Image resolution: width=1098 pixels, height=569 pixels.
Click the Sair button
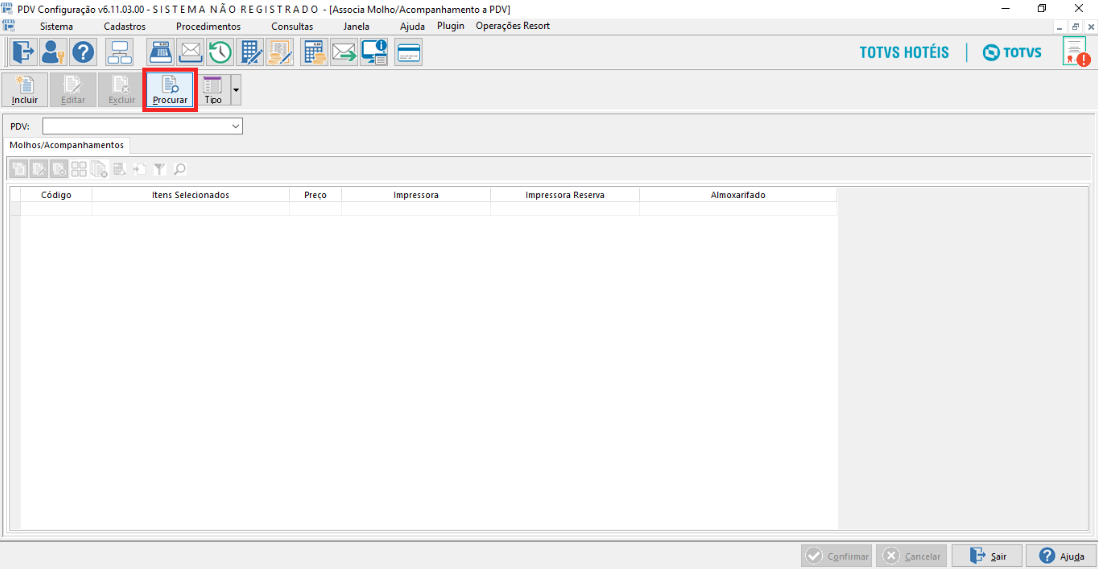pyautogui.click(x=987, y=556)
